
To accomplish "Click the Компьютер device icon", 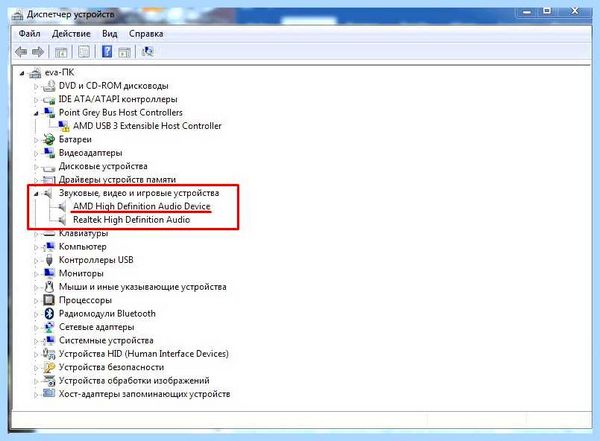I will (x=49, y=247).
